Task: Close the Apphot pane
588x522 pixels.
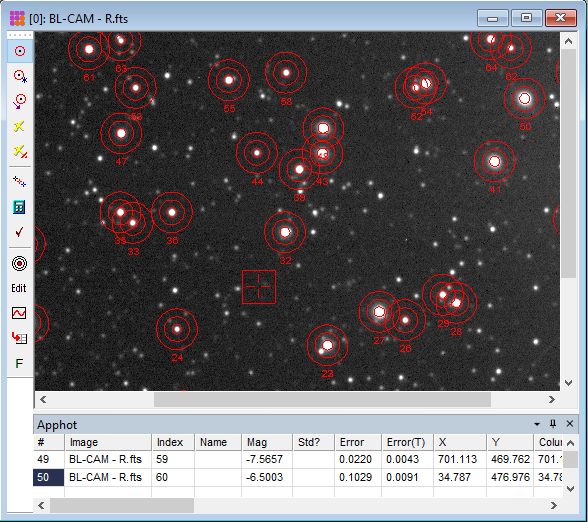Action: pyautogui.click(x=570, y=424)
